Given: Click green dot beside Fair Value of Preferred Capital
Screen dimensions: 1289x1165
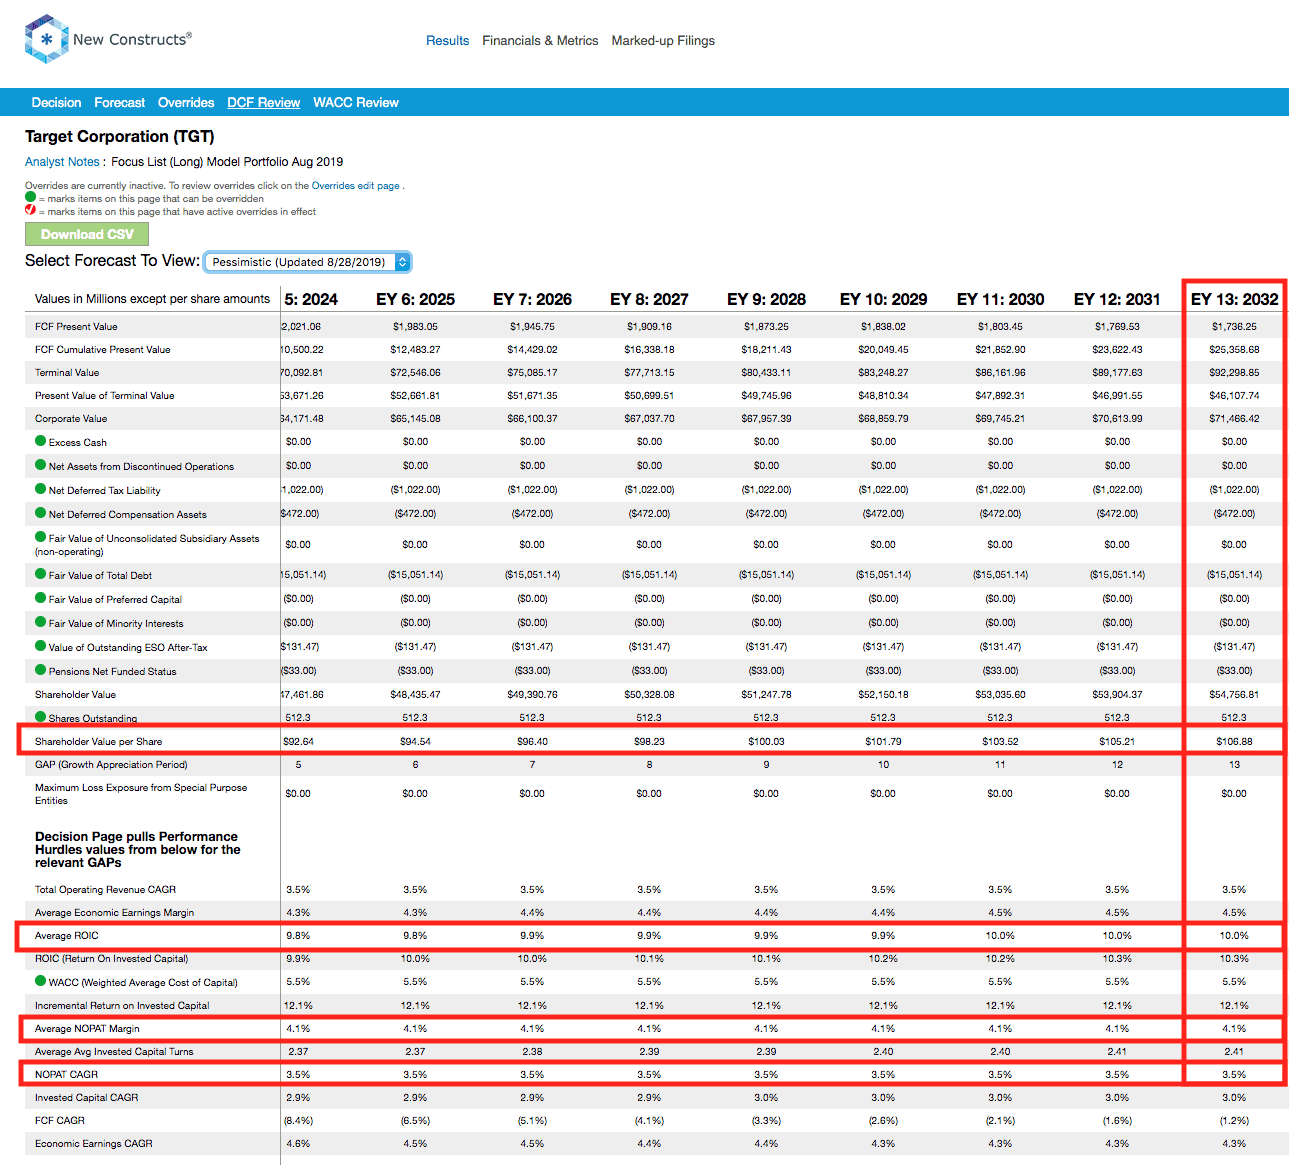Looking at the screenshot, I should pyautogui.click(x=41, y=598).
